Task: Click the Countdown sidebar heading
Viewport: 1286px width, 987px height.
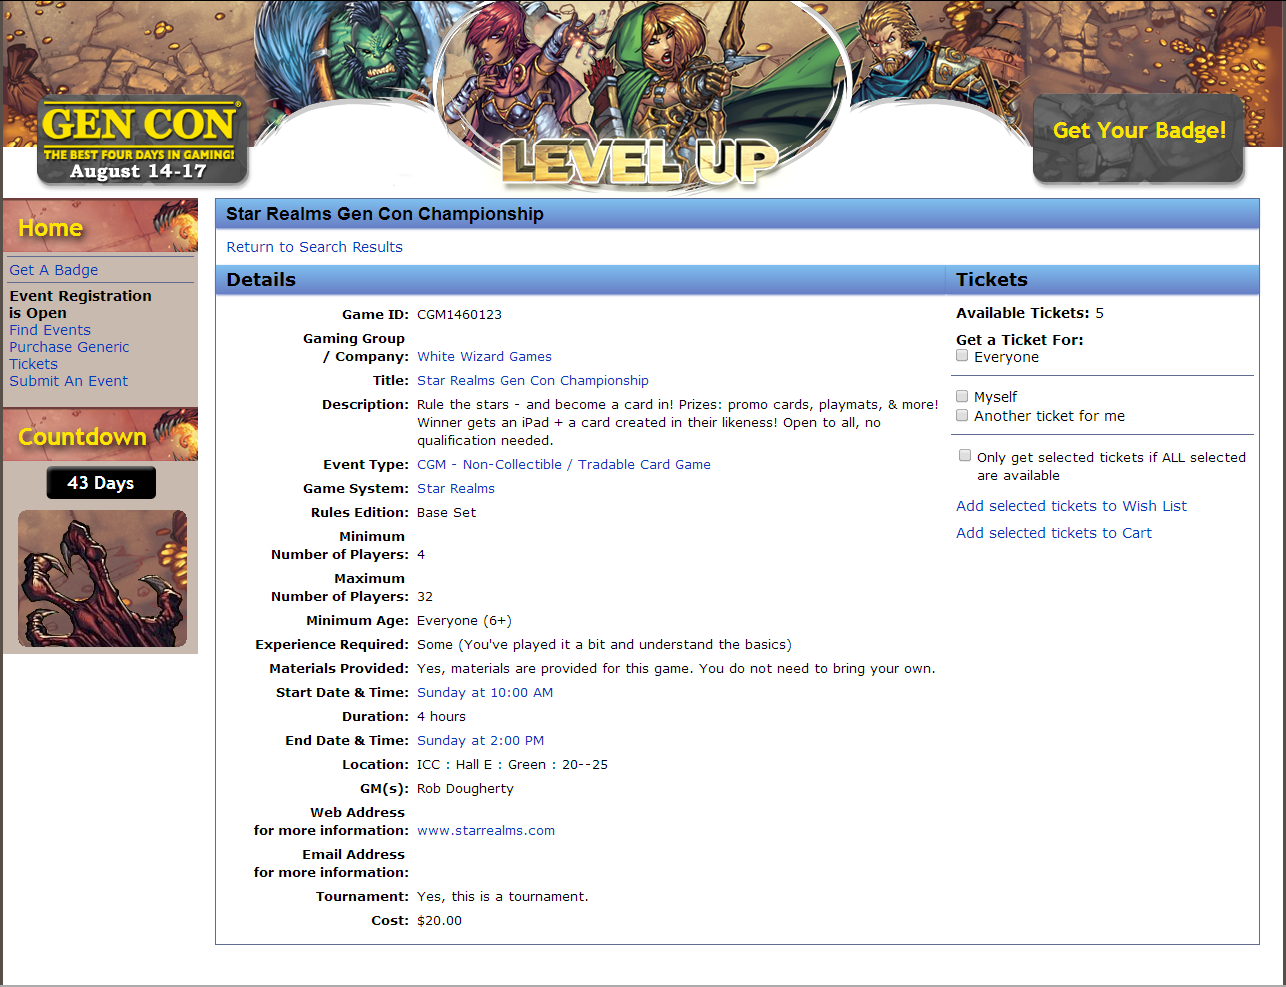Action: tap(82, 437)
